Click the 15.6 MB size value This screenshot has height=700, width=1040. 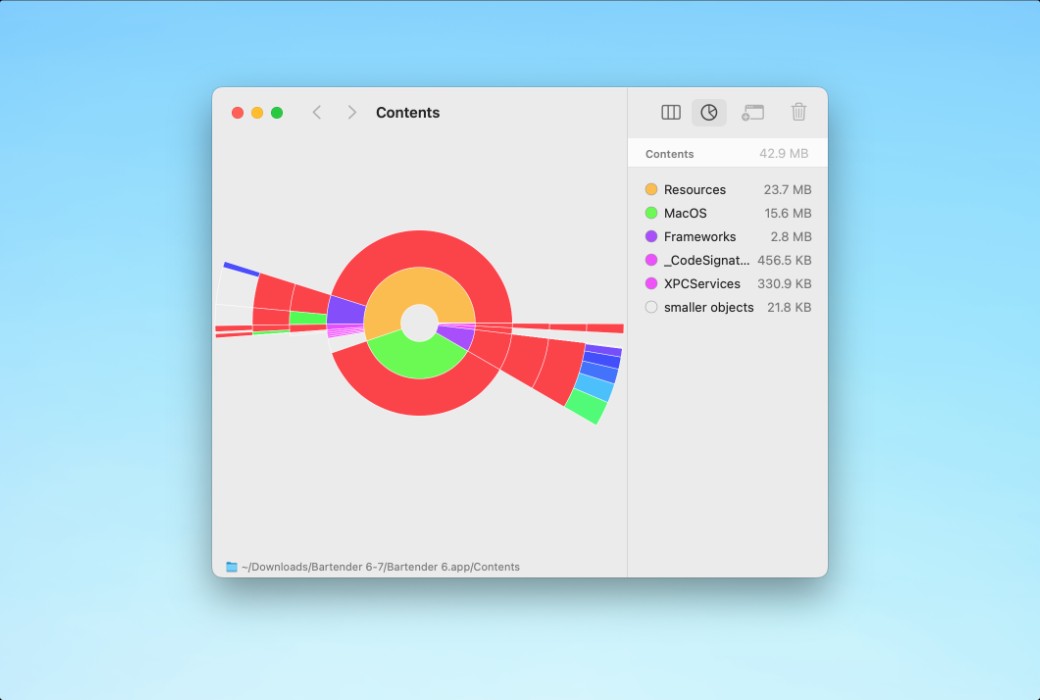pos(787,213)
